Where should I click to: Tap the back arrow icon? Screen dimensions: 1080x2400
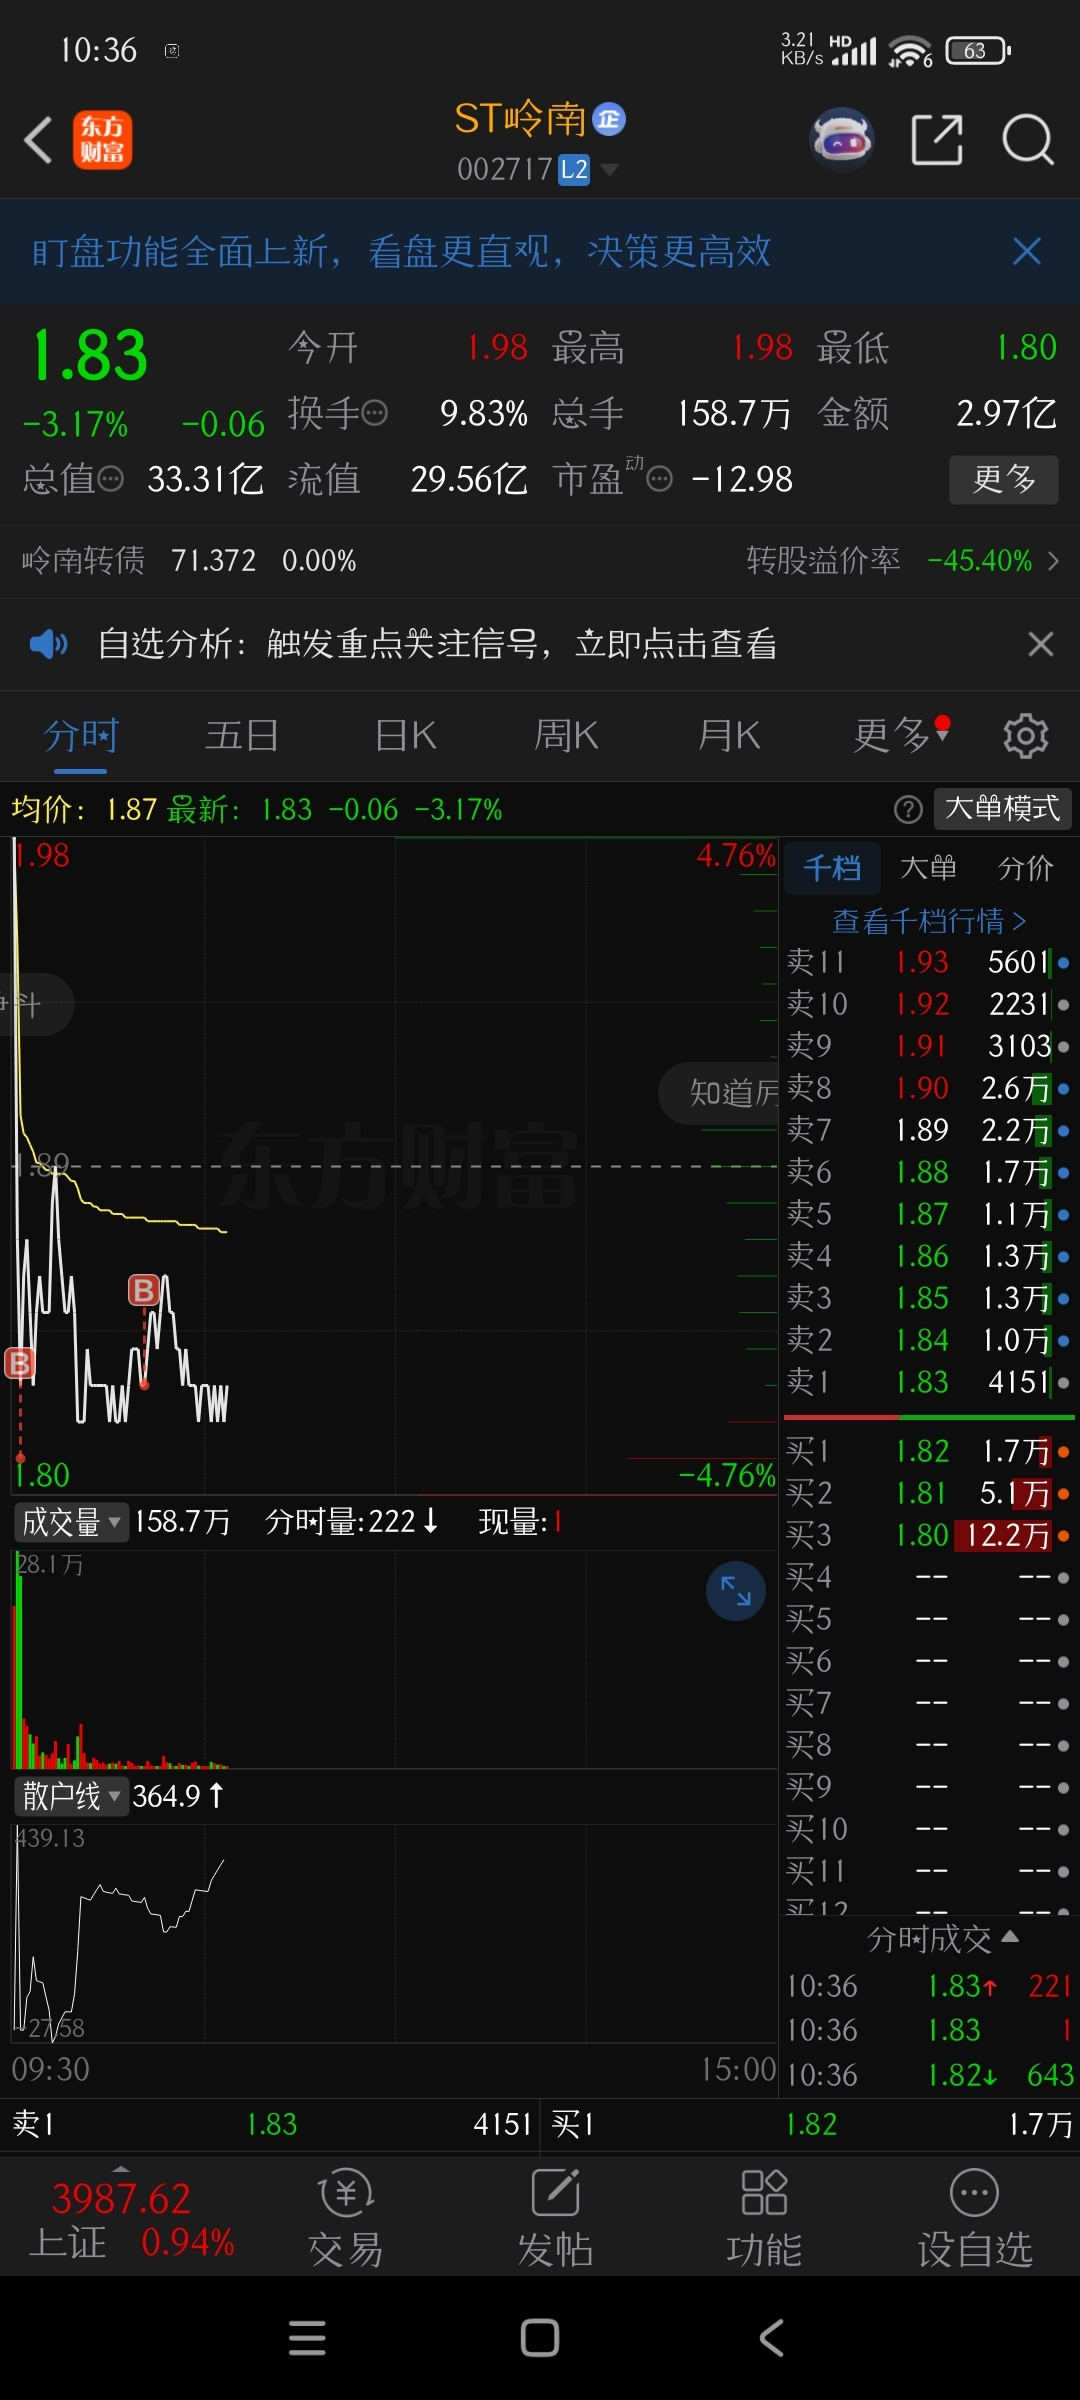38,140
